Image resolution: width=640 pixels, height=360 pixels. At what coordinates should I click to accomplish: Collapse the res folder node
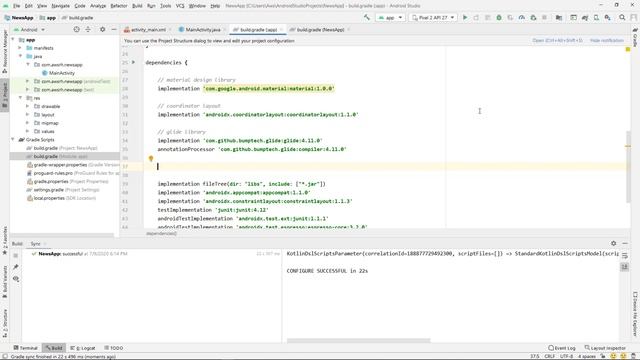tap(20, 98)
